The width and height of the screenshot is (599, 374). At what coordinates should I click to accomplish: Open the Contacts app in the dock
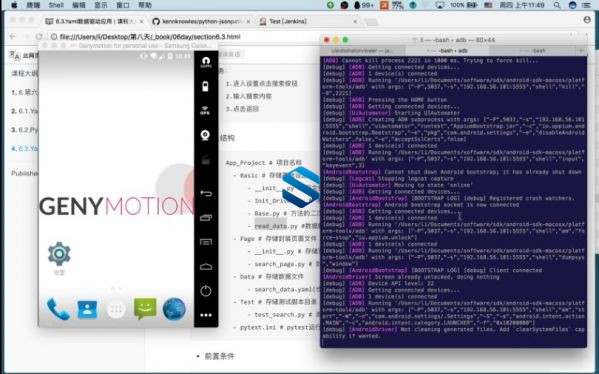pyautogui.click(x=87, y=309)
